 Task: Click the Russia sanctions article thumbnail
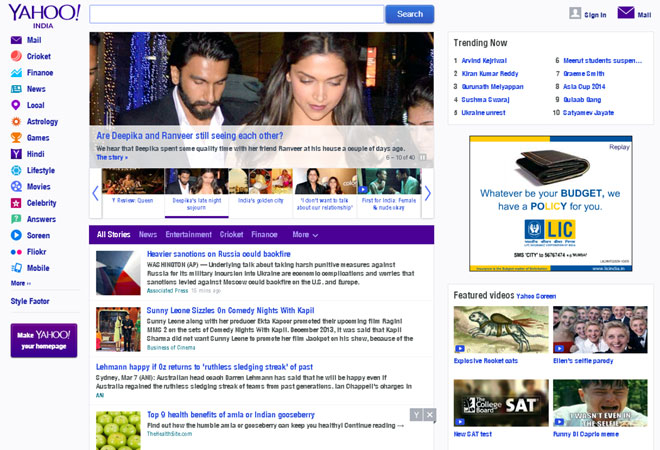coord(118,273)
